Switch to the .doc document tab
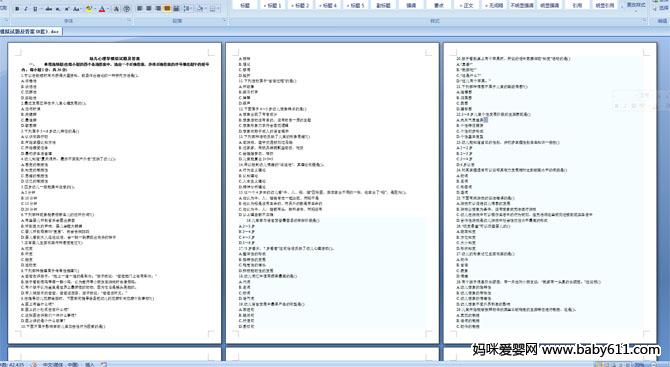This screenshot has height=367, width=670. coord(31,31)
